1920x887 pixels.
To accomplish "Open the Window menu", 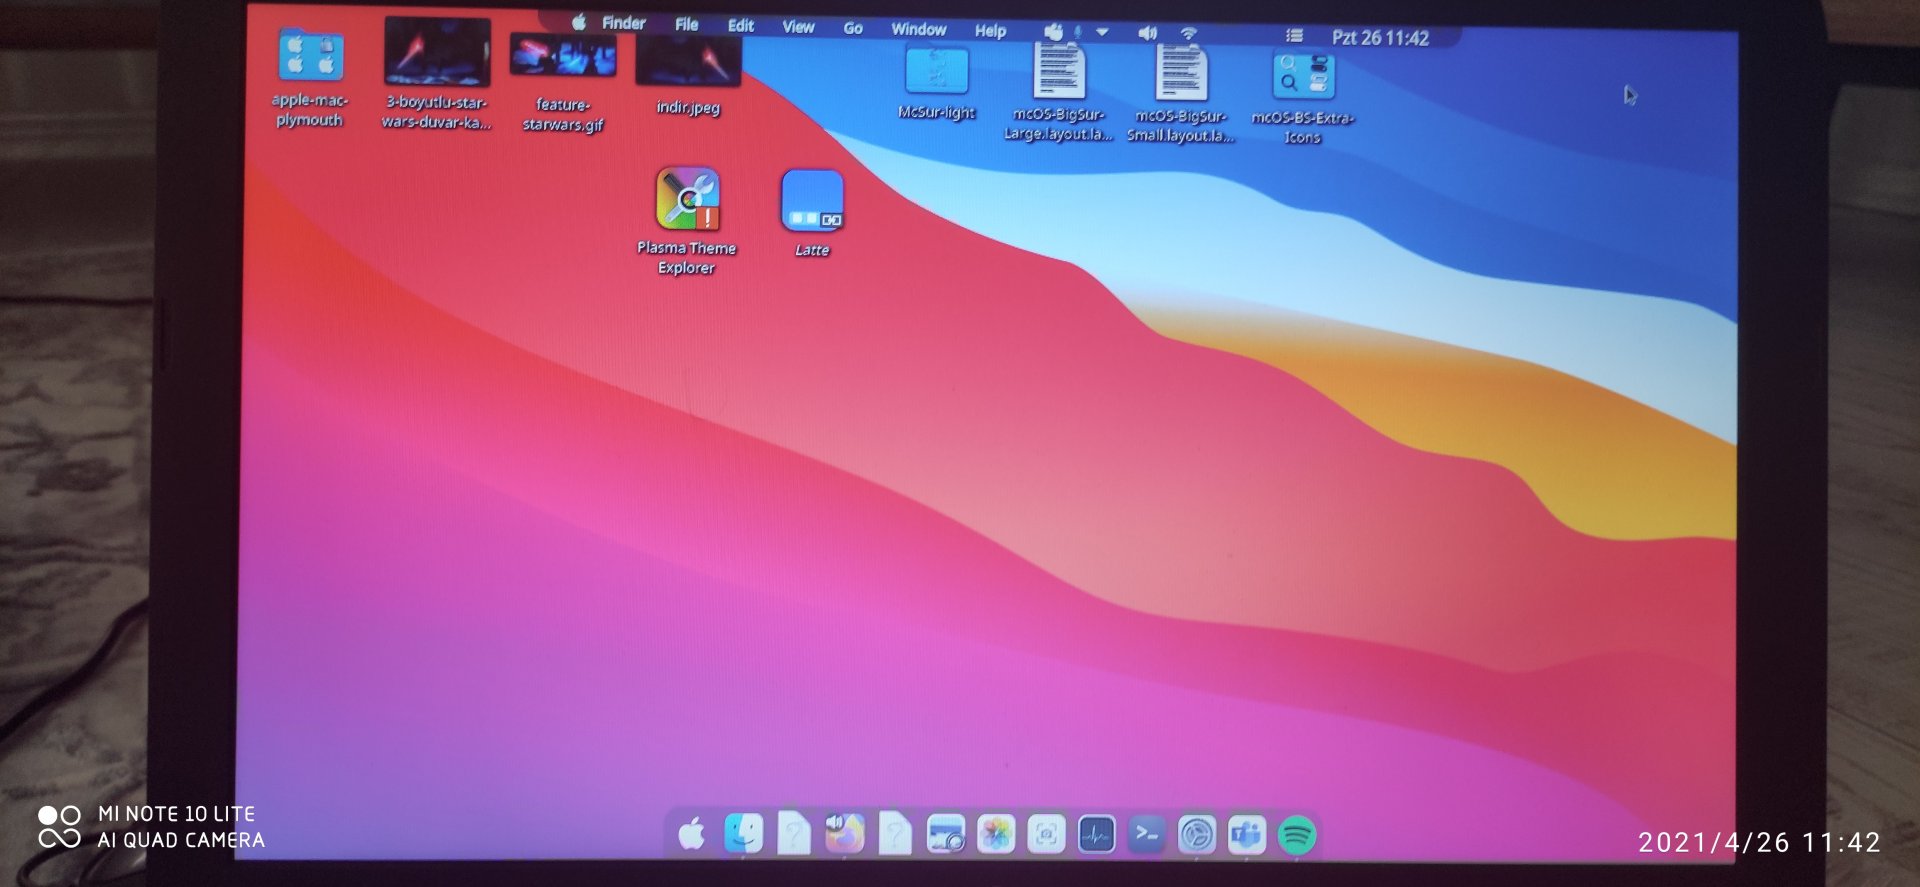I will click(919, 29).
